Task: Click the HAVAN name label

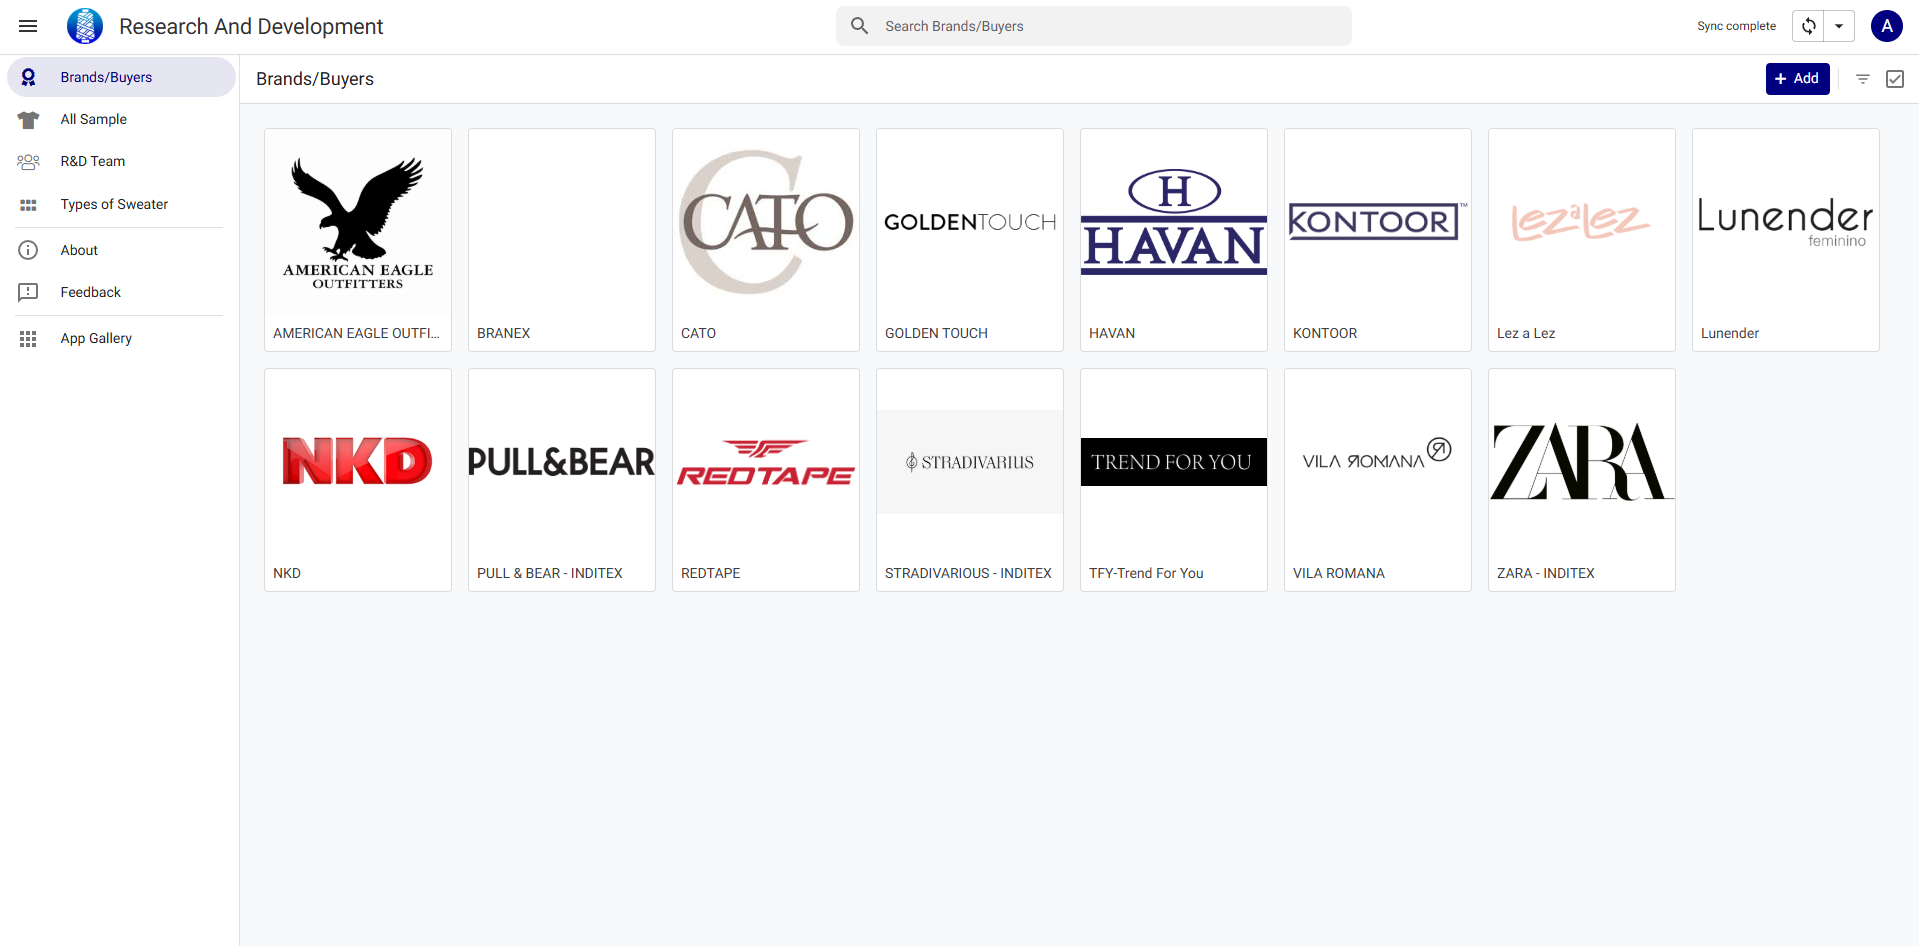Action: click(x=1112, y=333)
